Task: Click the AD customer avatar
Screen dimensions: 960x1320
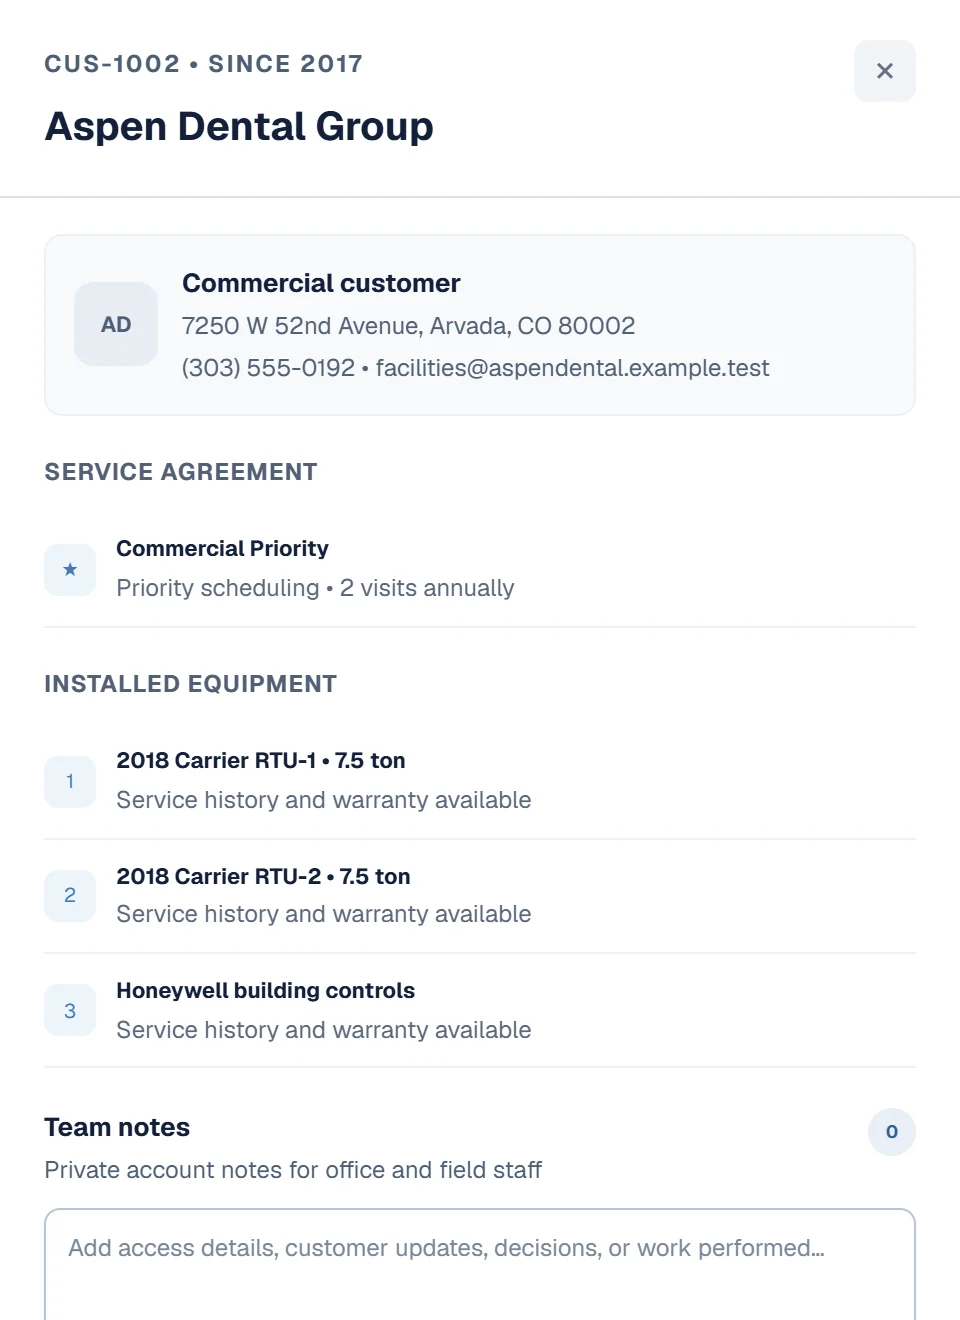Action: click(x=116, y=324)
